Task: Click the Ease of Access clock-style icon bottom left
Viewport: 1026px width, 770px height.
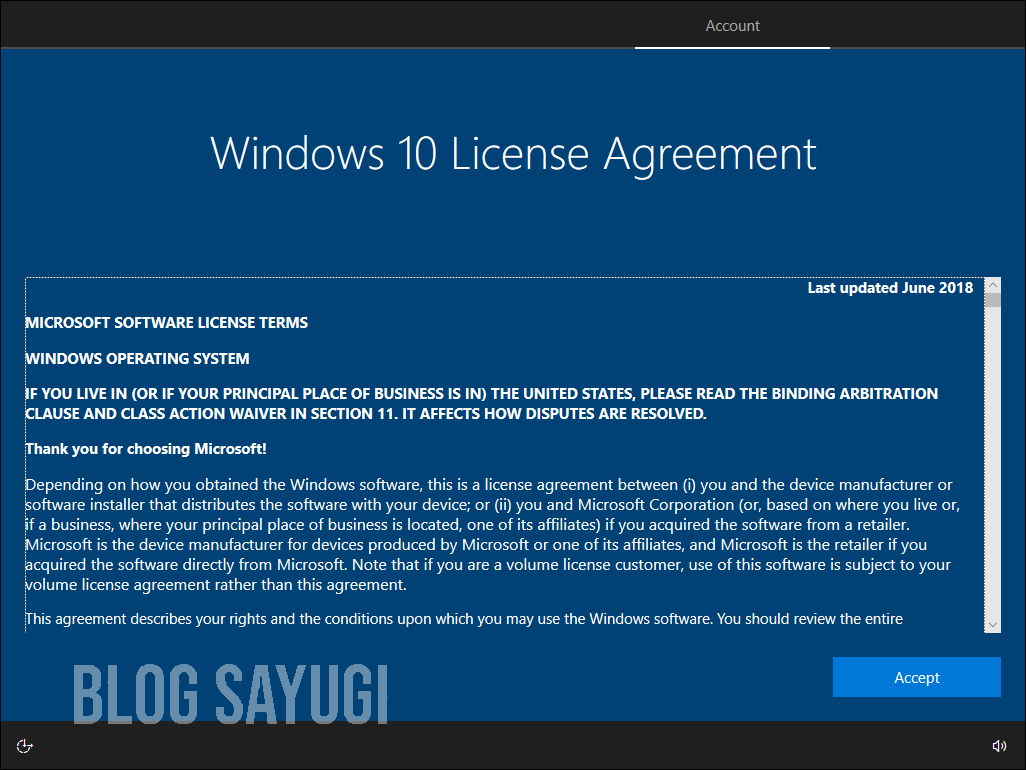Action: pos(24,745)
